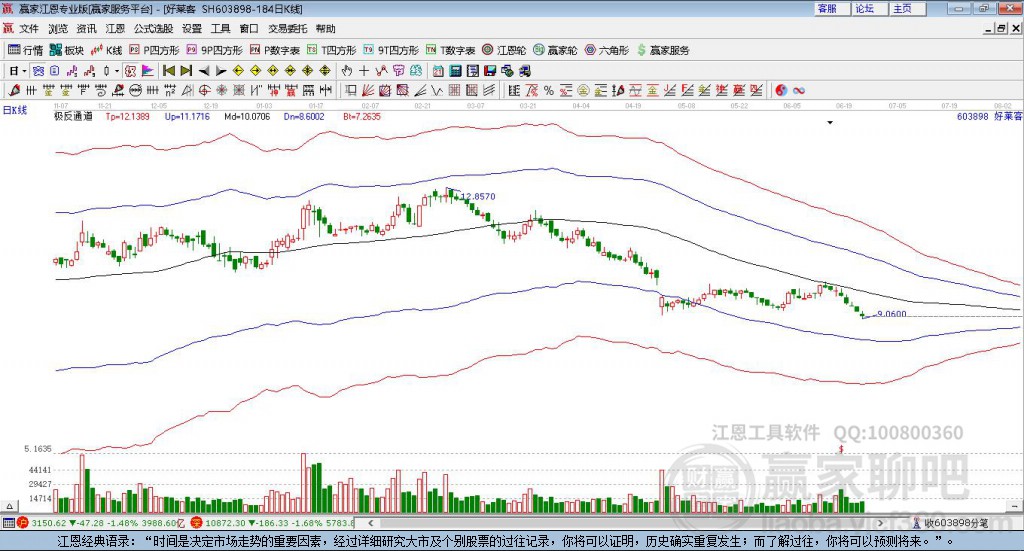The image size is (1024, 551).
Task: Click the Up=11.1716 value
Action: point(187,116)
